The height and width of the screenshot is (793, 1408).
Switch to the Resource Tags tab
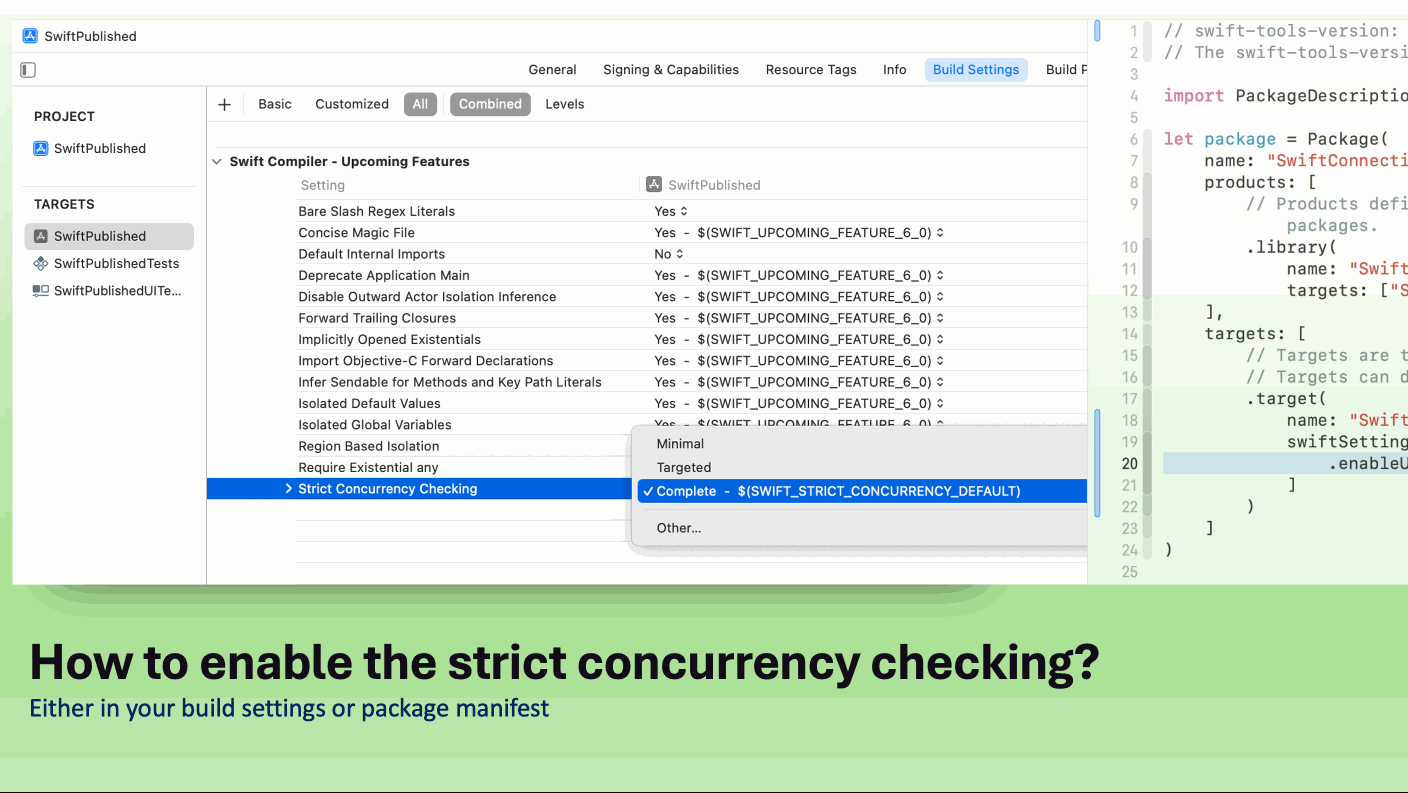[x=811, y=70]
